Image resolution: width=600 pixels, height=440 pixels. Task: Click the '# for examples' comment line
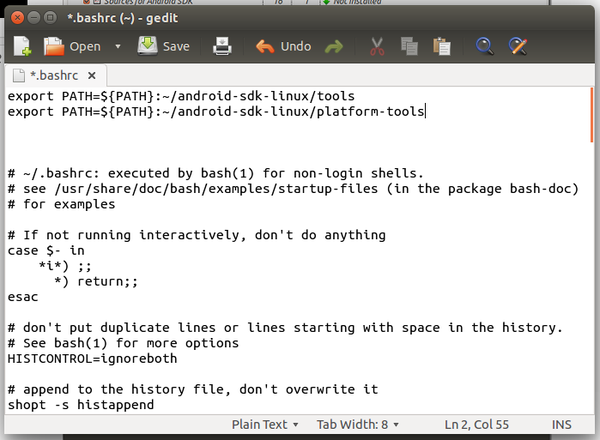click(61, 204)
